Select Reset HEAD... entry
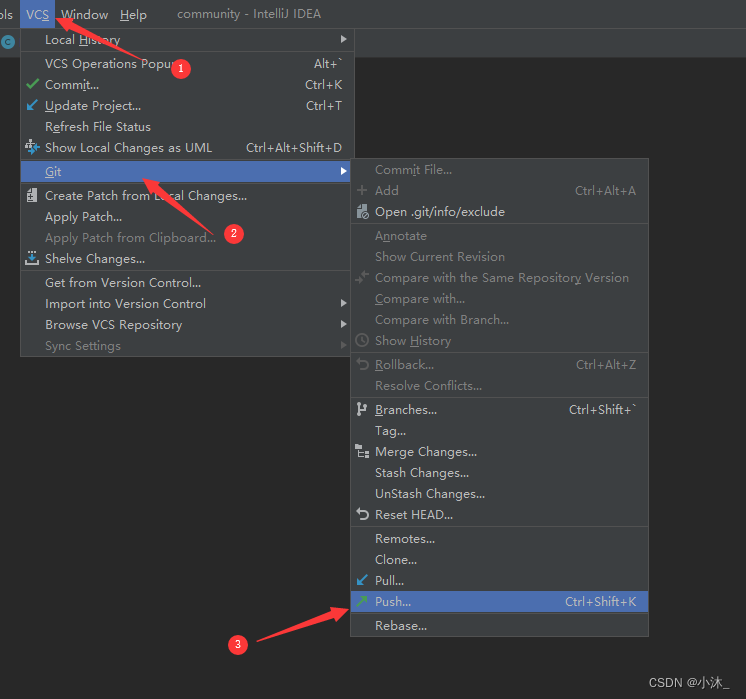Screen dimensions: 746x699 coord(499,514)
